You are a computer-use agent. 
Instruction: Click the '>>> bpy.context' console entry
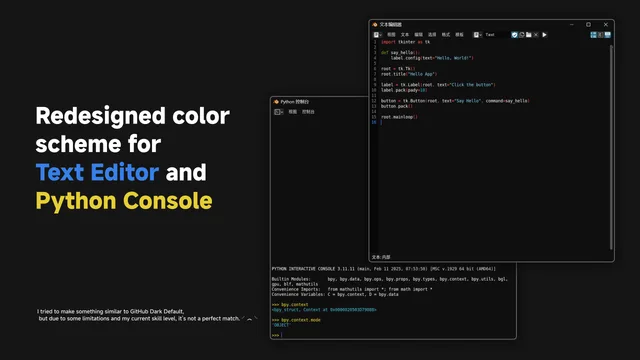click(290, 304)
